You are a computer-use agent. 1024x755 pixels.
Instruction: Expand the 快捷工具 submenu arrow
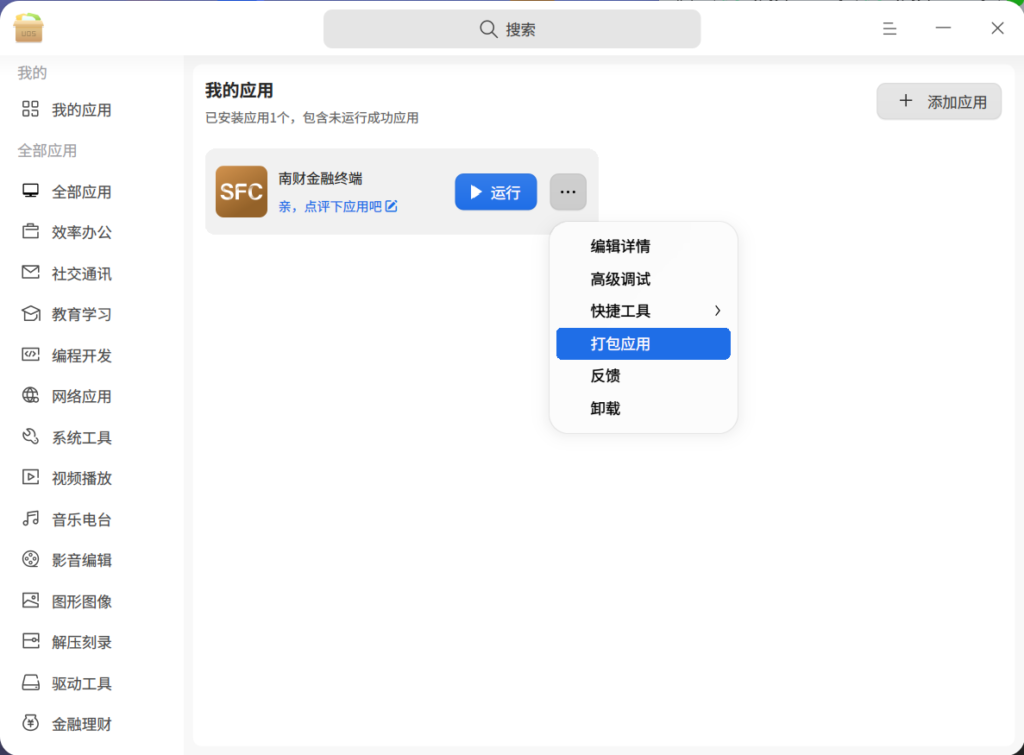coord(717,311)
